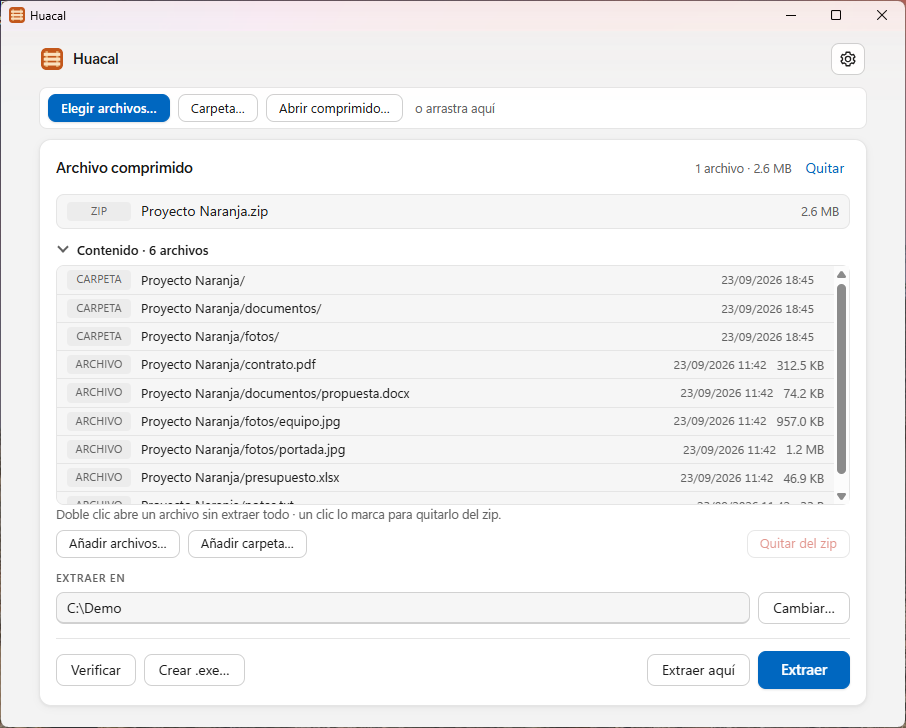This screenshot has height=728, width=906.
Task: Click the o arrastra aquí text
Action: 455,109
